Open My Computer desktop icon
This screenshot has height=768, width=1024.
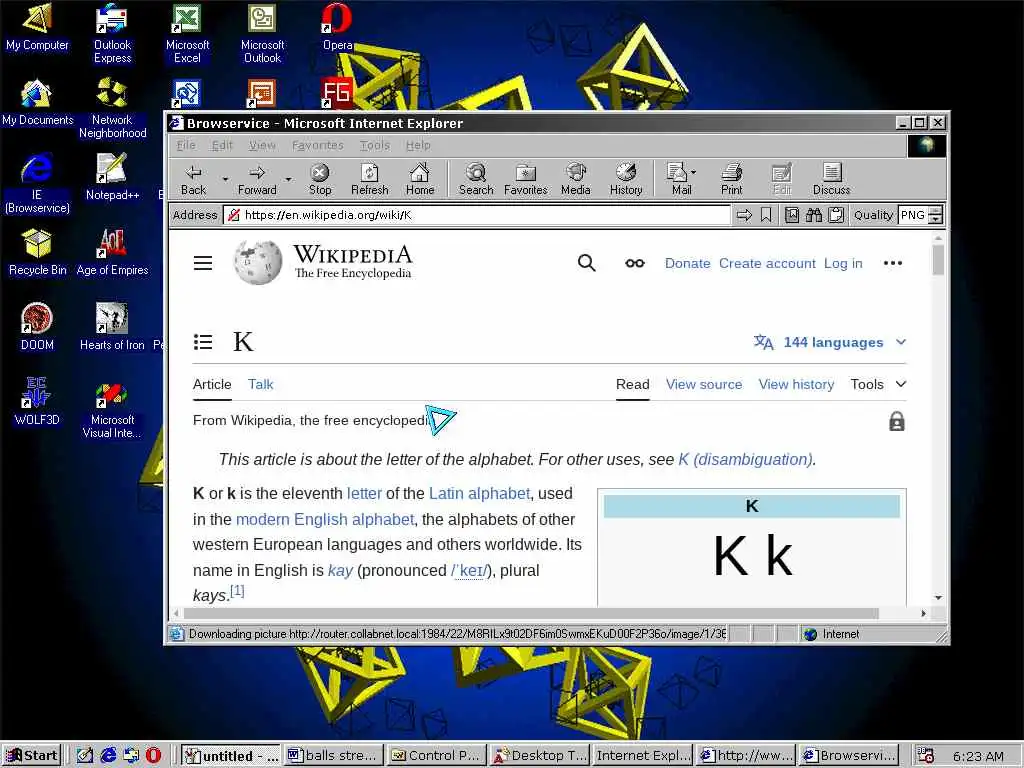click(37, 27)
